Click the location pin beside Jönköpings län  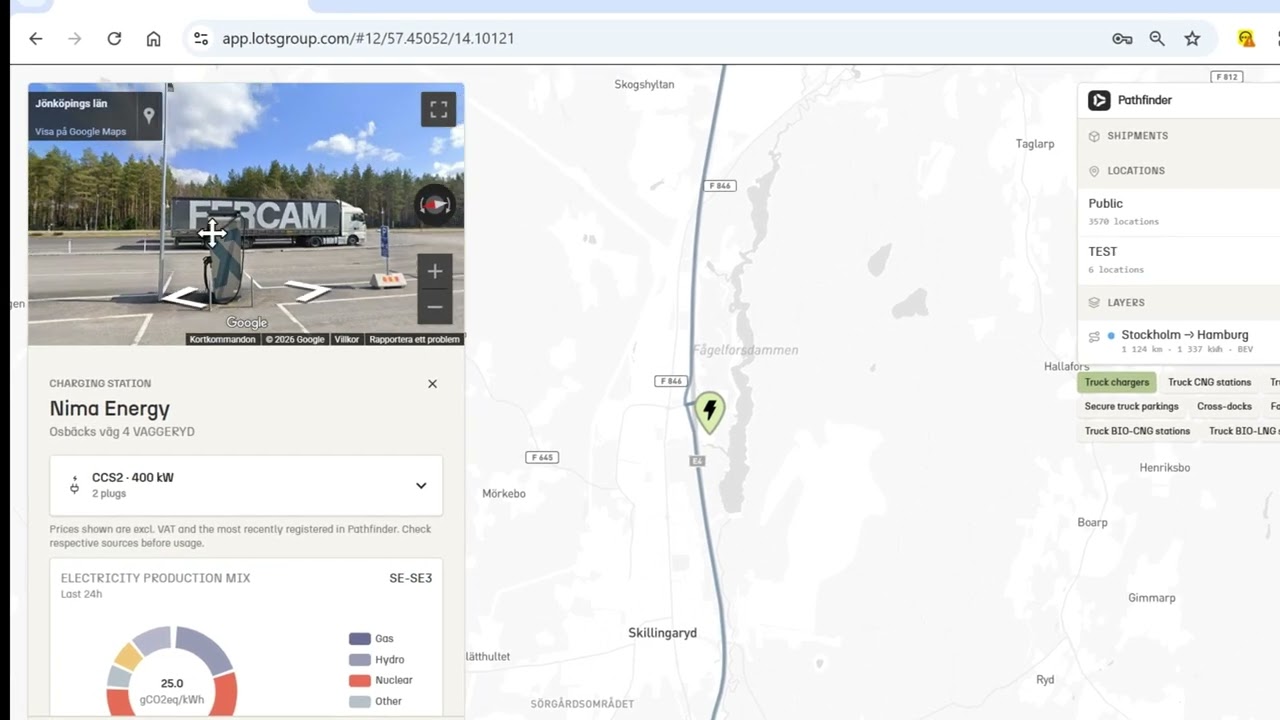click(x=149, y=115)
